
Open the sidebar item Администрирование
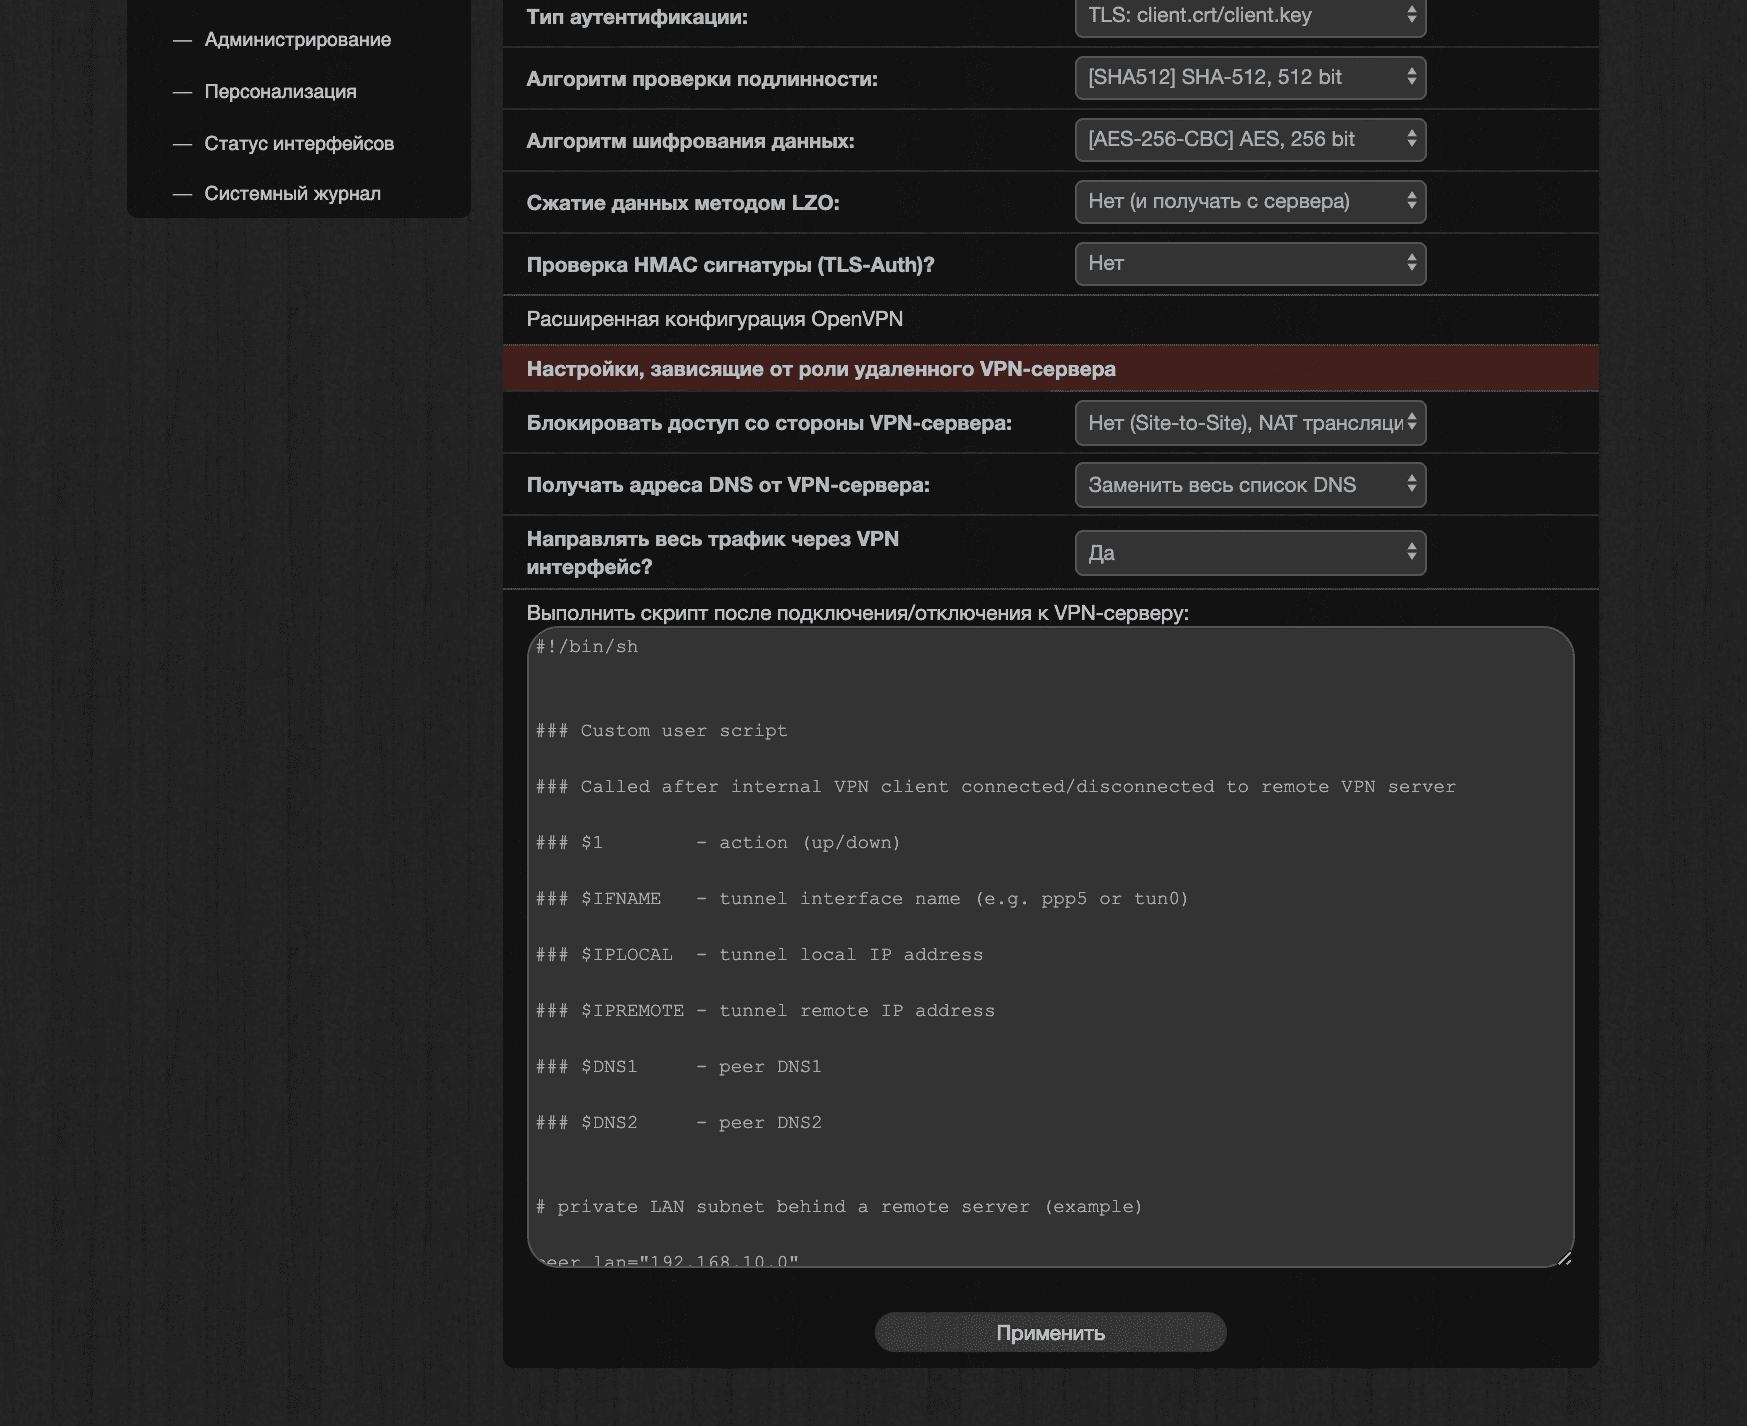(297, 40)
